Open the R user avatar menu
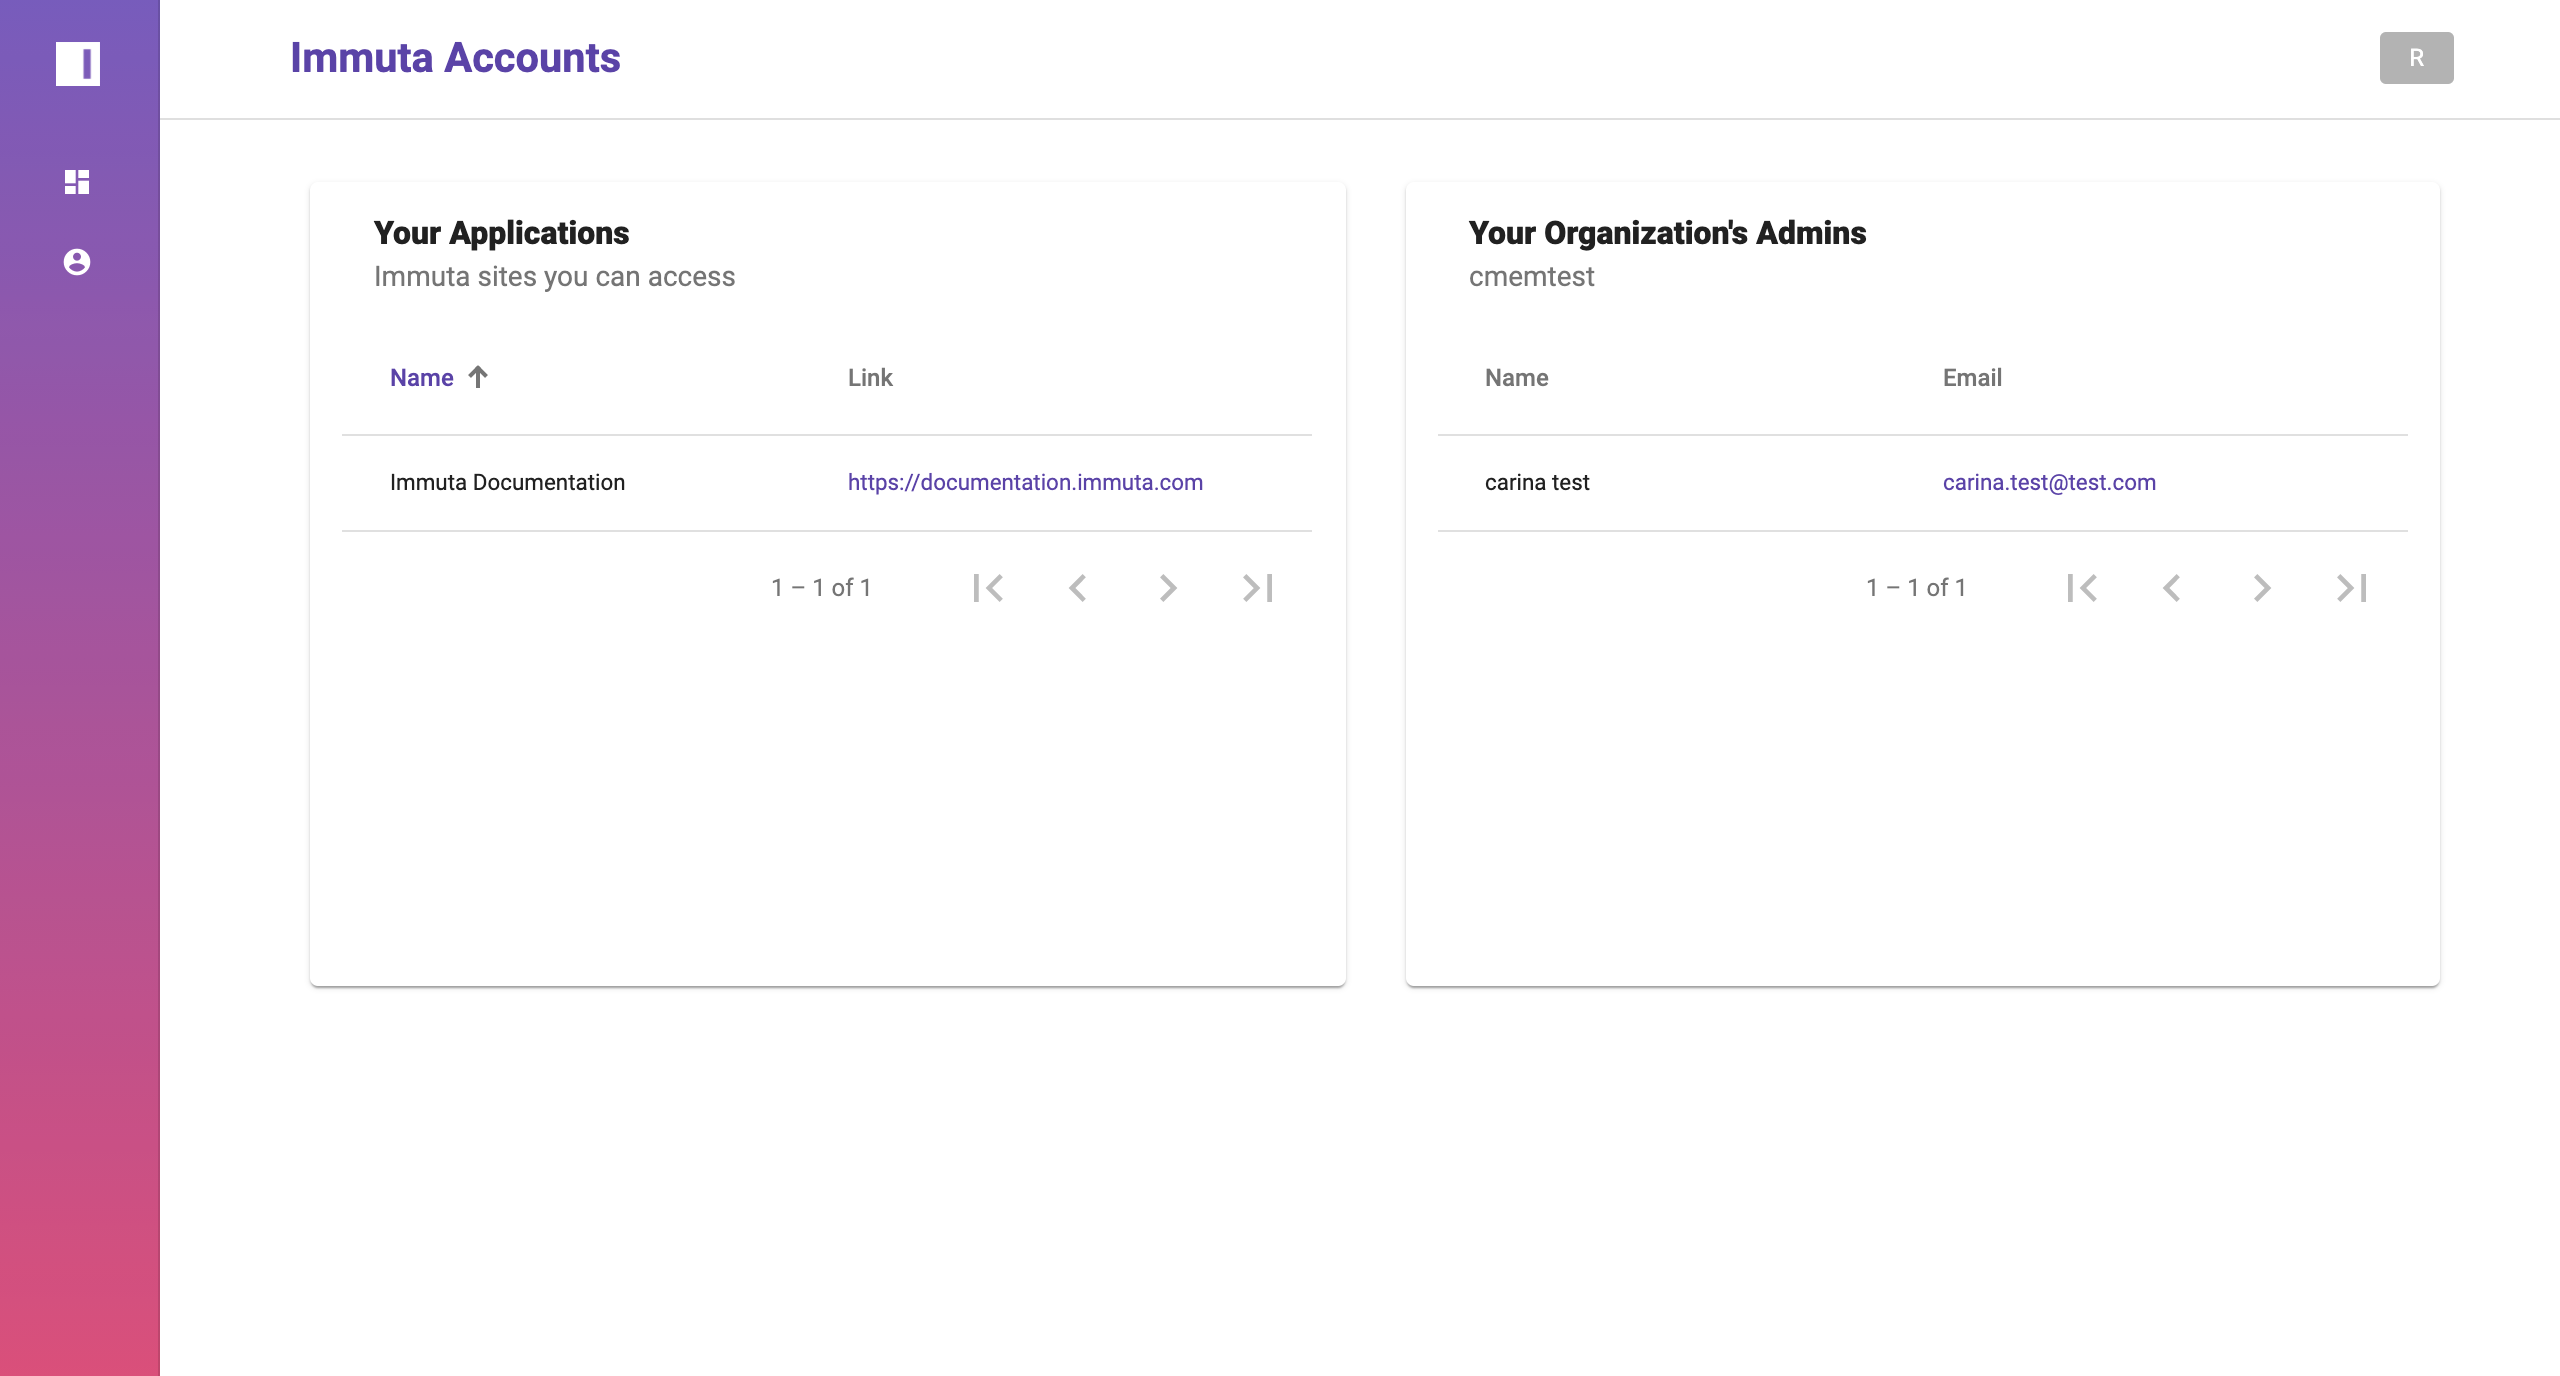 [2416, 58]
